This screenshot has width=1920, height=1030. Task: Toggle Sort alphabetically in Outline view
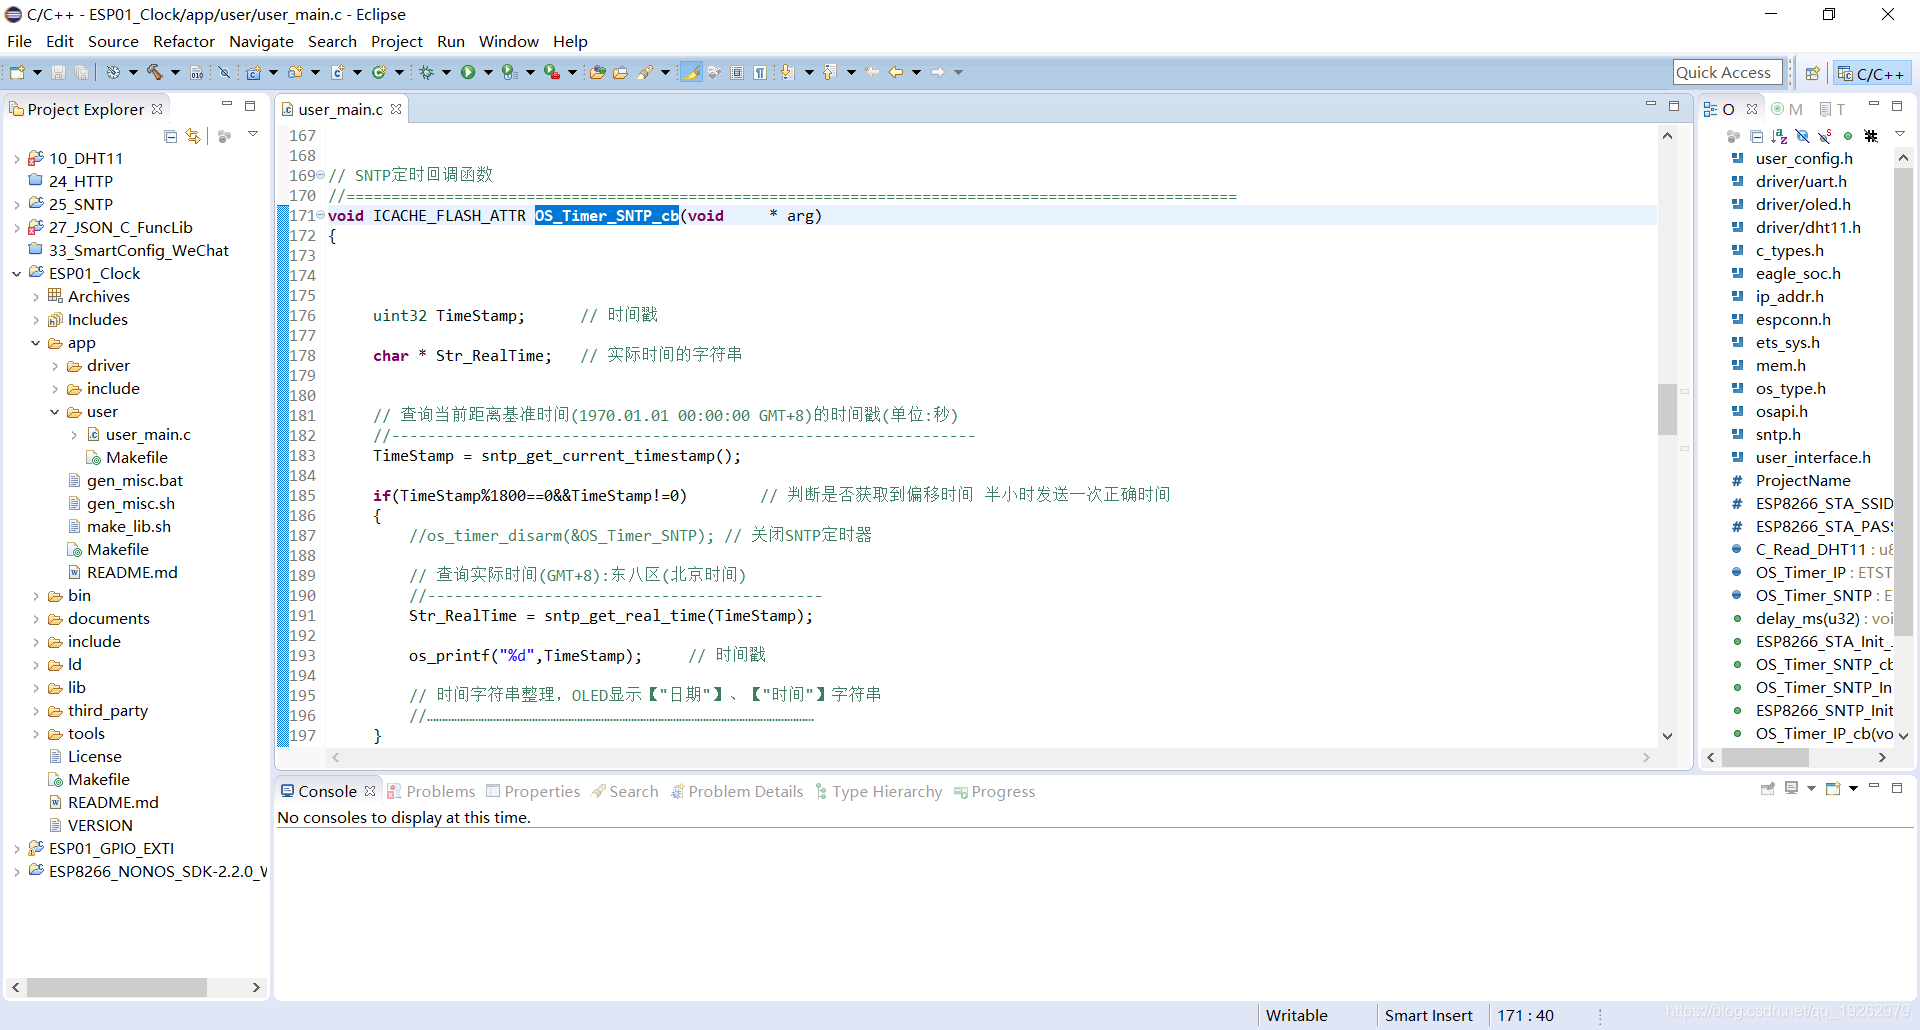click(x=1779, y=136)
